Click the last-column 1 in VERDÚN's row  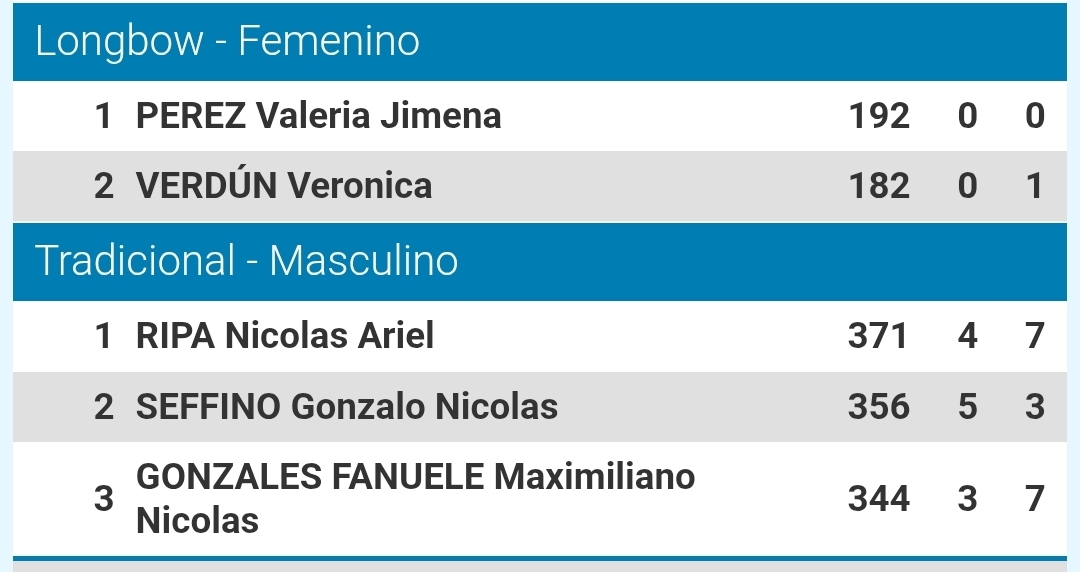(x=1035, y=186)
